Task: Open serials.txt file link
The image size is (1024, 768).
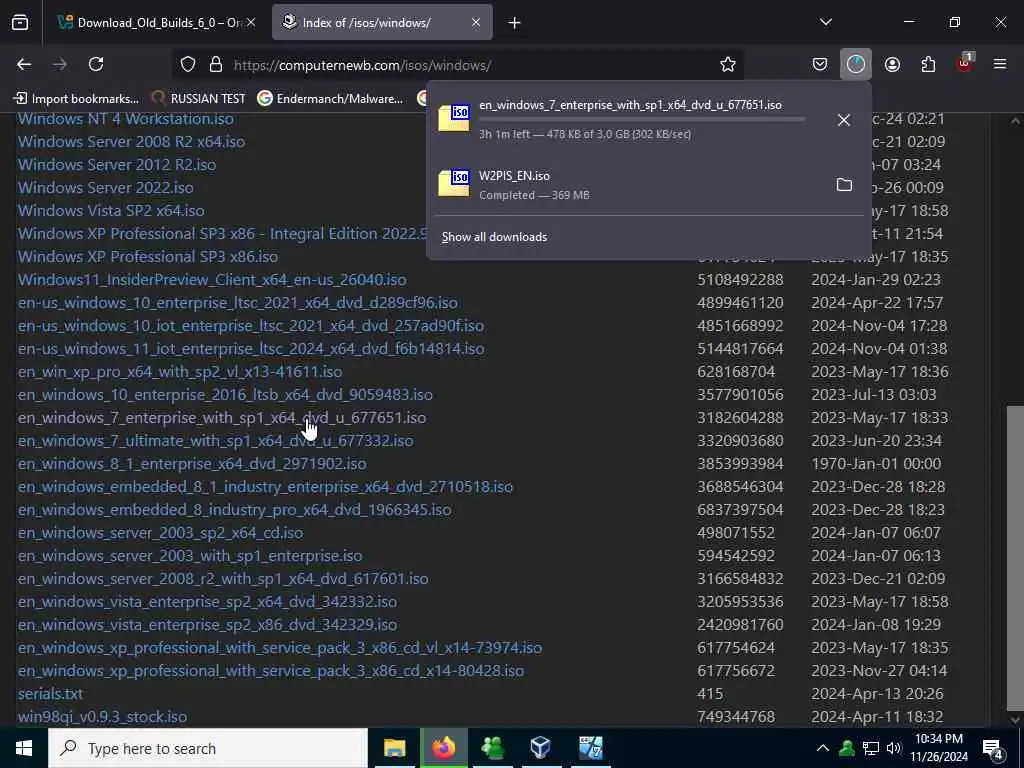Action: pyautogui.click(x=50, y=694)
